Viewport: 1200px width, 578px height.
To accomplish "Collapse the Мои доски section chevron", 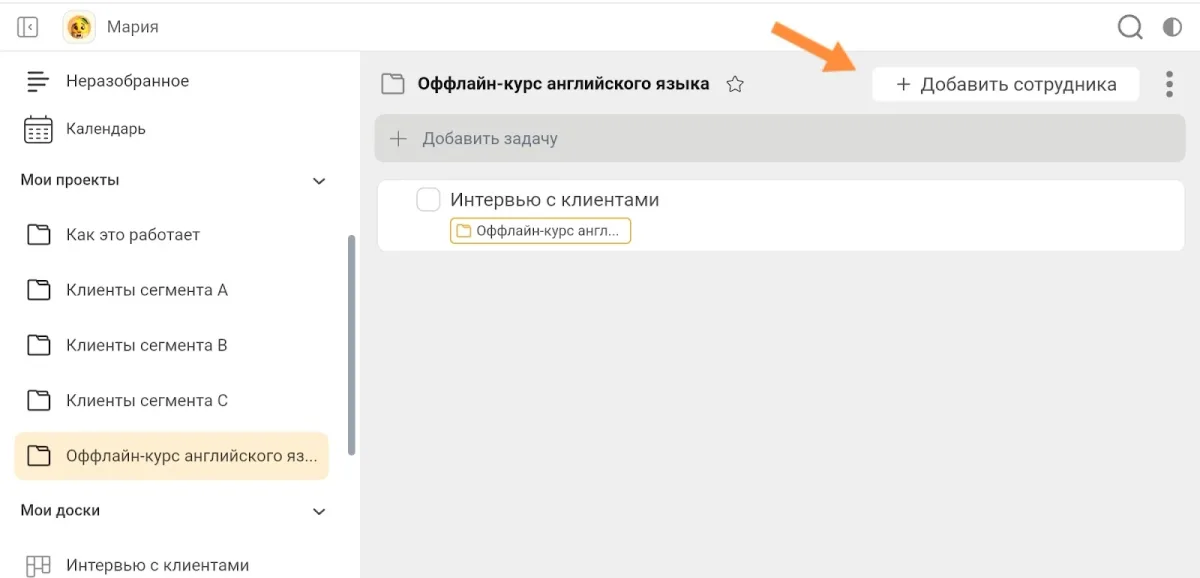I will 319,511.
